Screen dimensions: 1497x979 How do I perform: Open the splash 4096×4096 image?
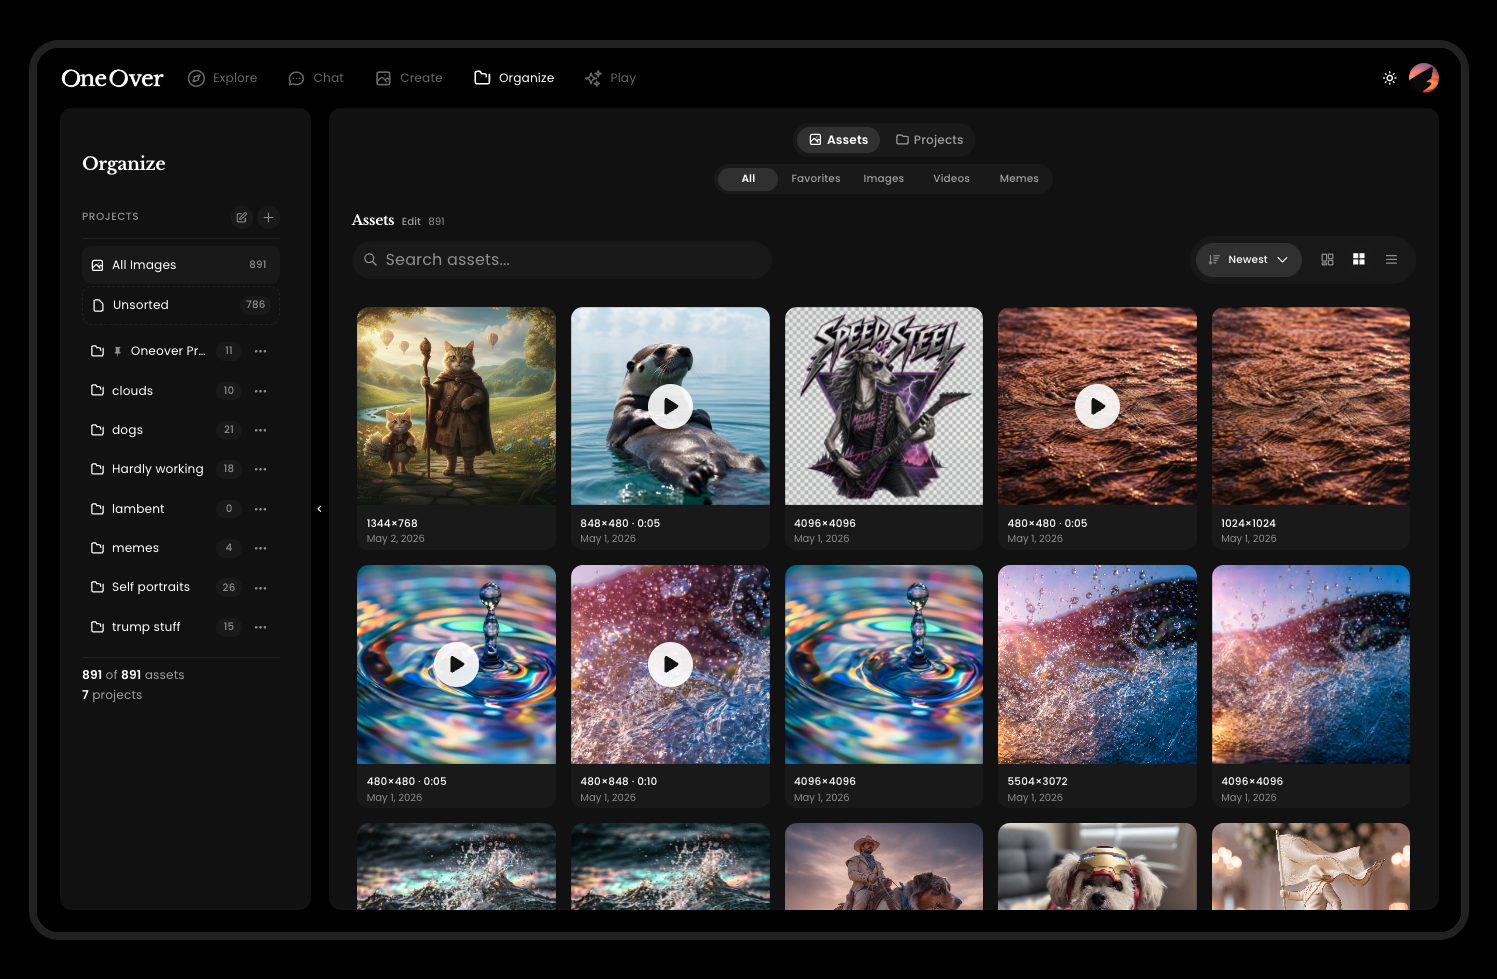(x=1311, y=664)
